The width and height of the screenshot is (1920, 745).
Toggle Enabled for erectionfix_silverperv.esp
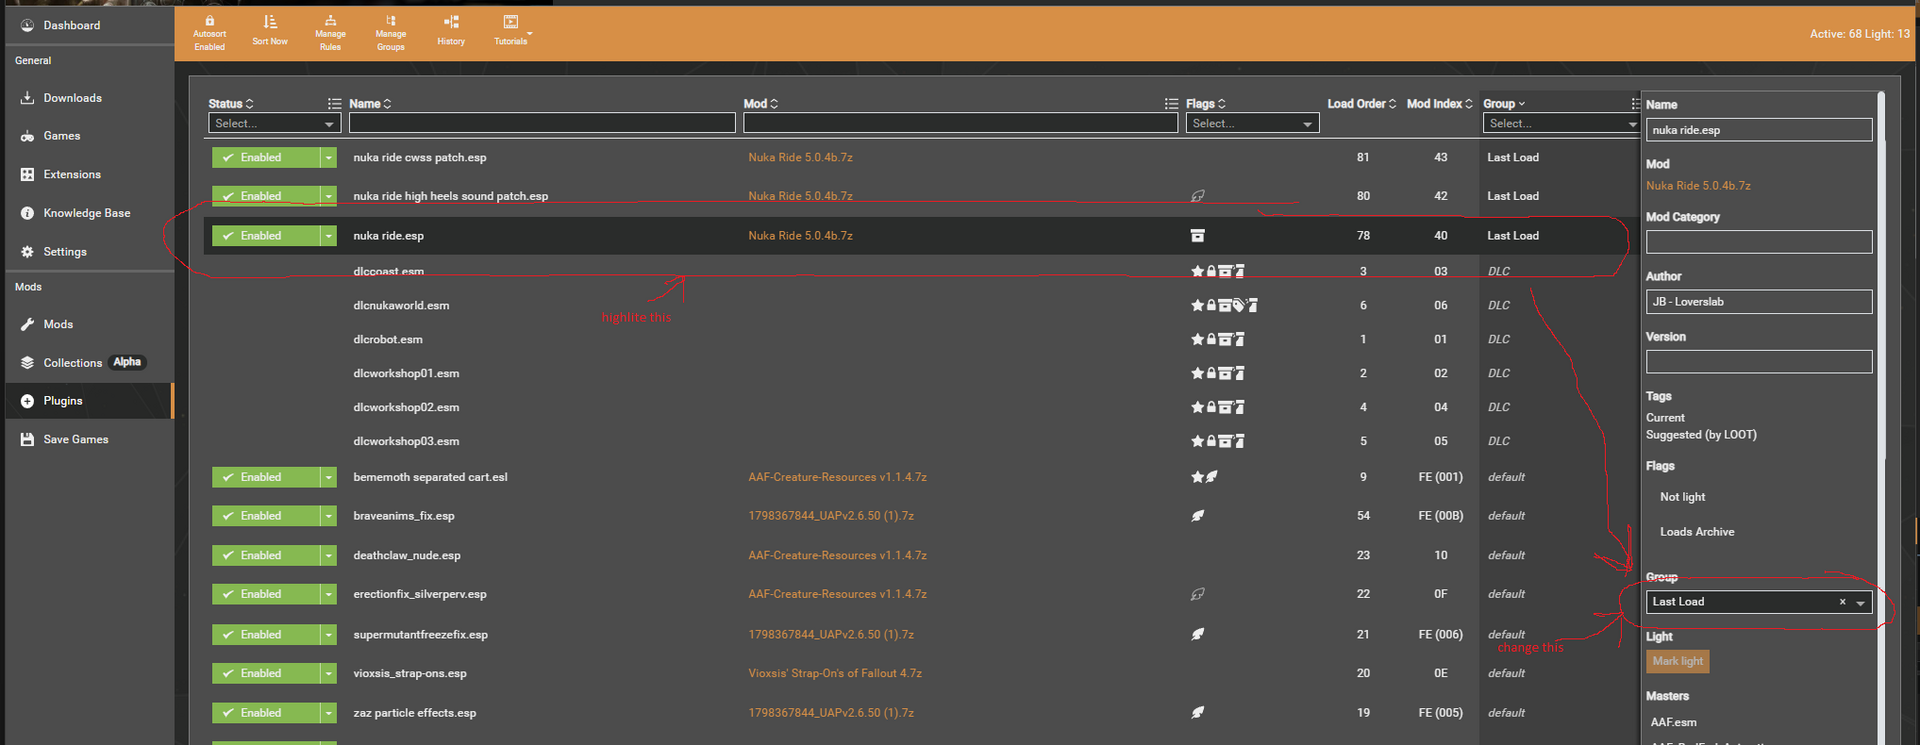pos(265,594)
